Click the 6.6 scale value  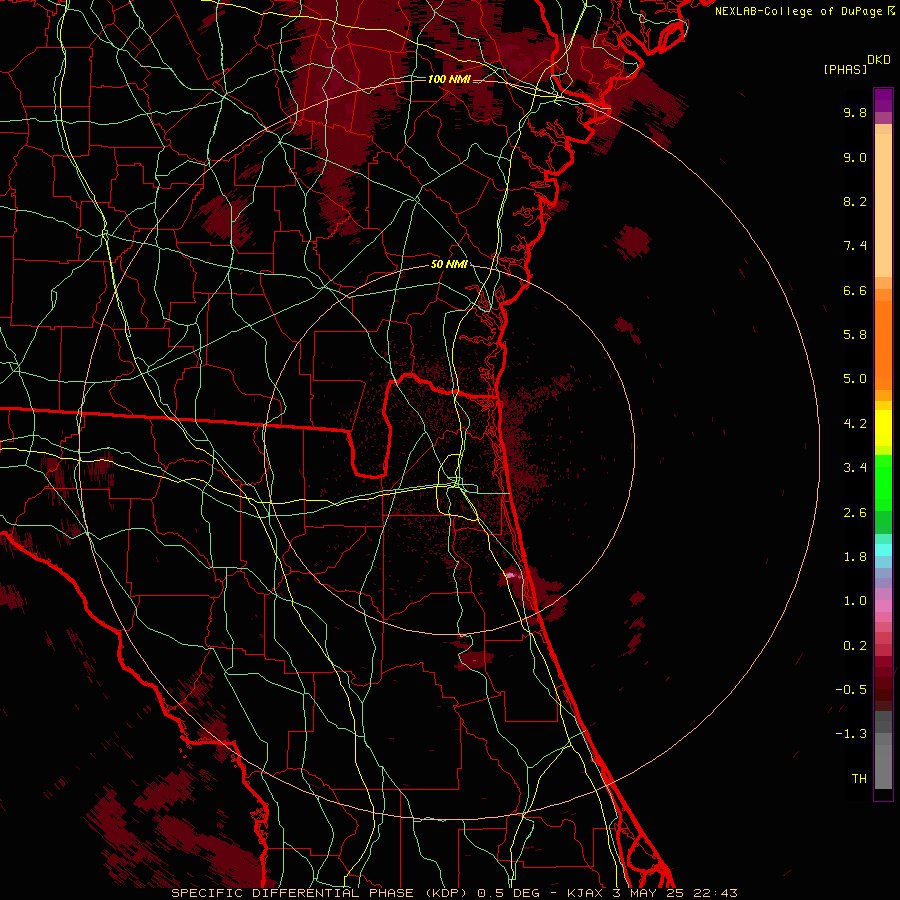(x=855, y=290)
